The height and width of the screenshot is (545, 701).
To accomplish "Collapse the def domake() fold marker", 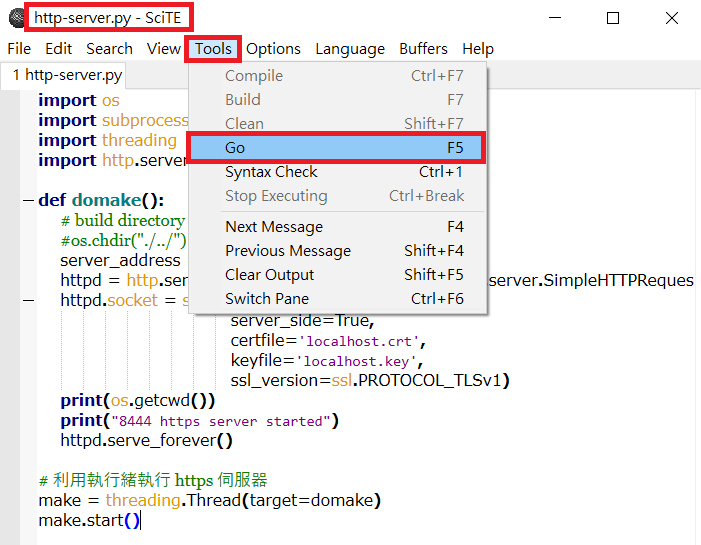I will tap(29, 200).
